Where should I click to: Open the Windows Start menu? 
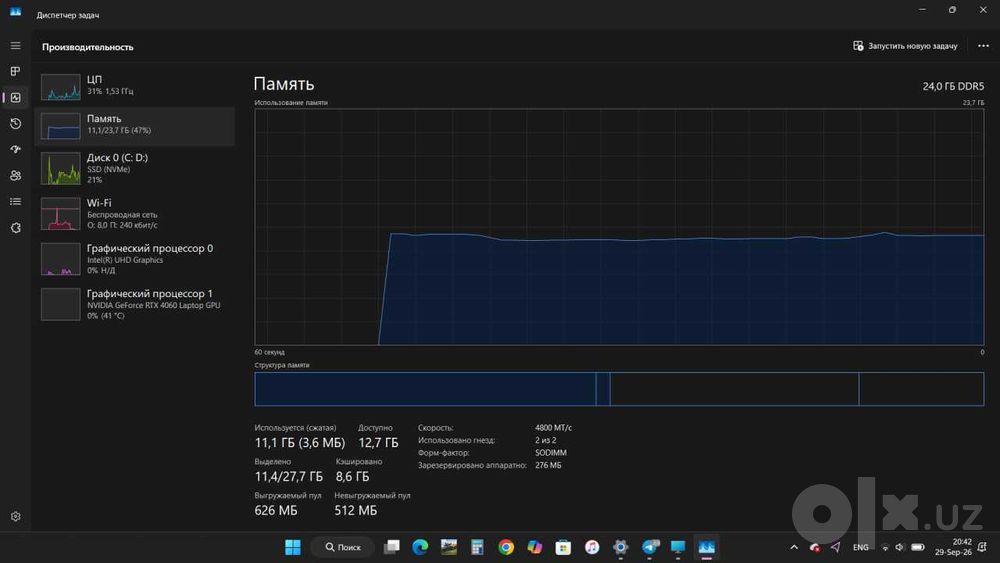(x=293, y=547)
